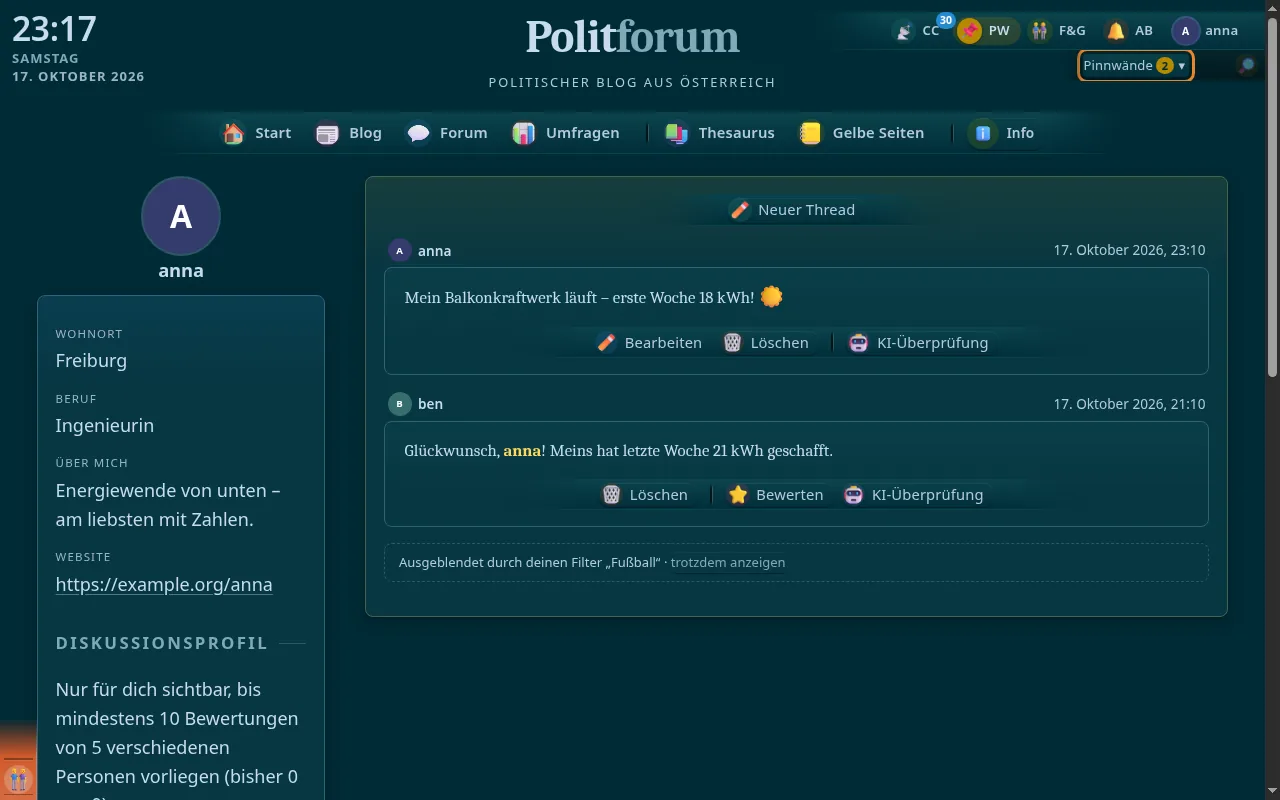This screenshot has width=1280, height=800.
Task: Click the AB notification bell icon
Action: coord(1115,31)
